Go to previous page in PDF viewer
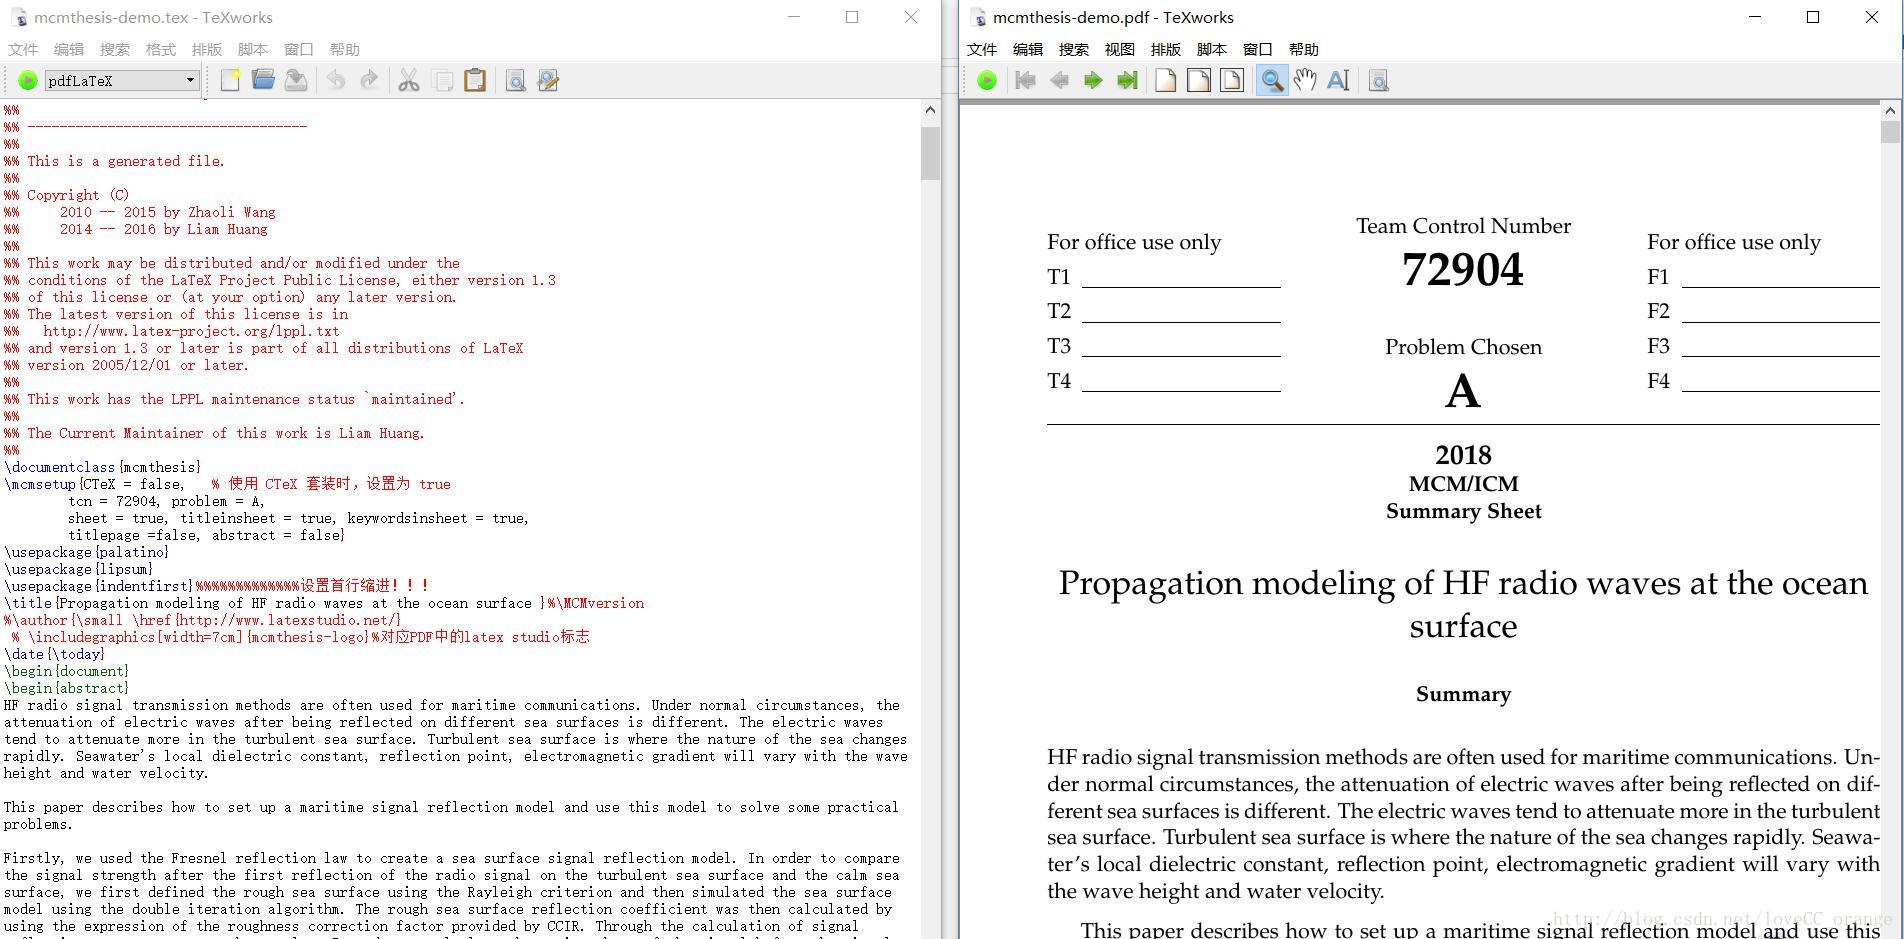This screenshot has height=939, width=1904. 1059,81
